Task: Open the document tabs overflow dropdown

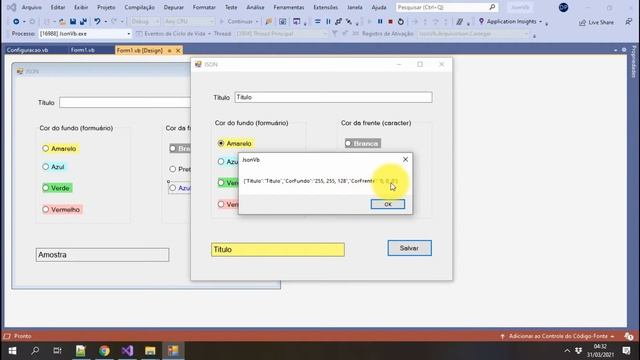Action: click(616, 50)
